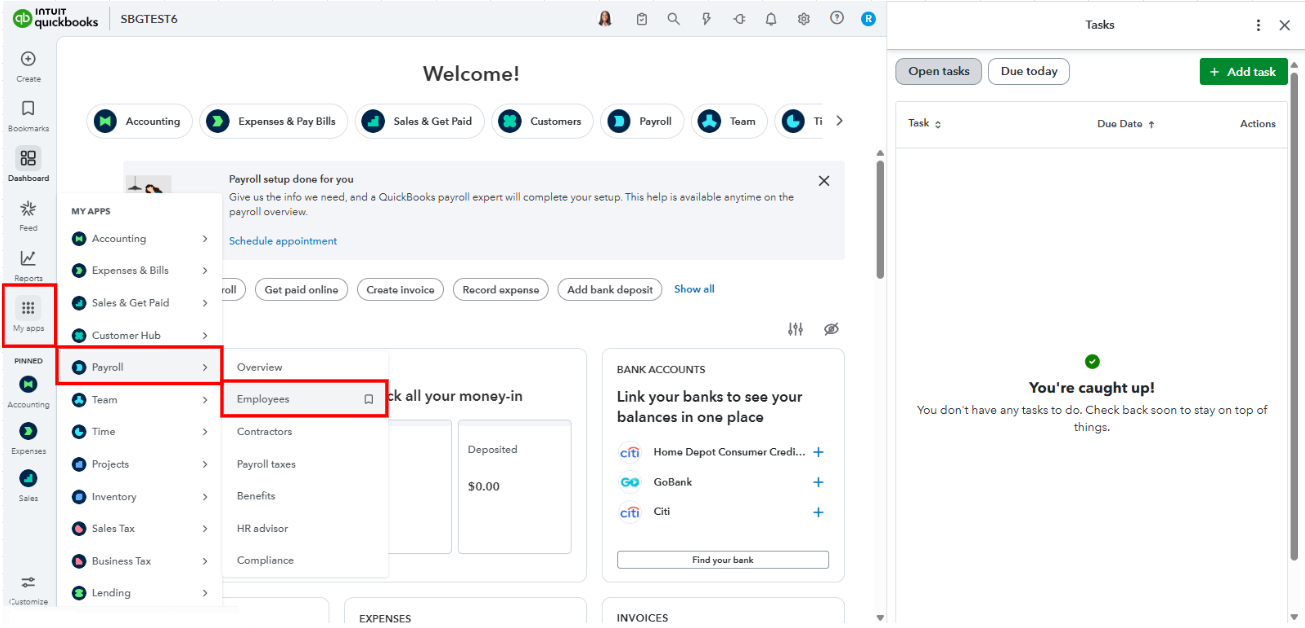The width and height of the screenshot is (1305, 628).
Task: Show more app chips with arrow
Action: pos(839,121)
